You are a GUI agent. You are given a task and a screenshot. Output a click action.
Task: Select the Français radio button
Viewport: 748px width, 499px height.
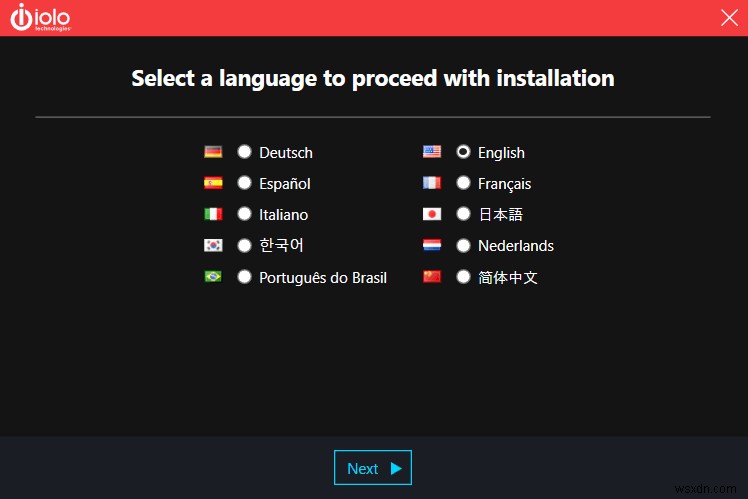point(463,183)
